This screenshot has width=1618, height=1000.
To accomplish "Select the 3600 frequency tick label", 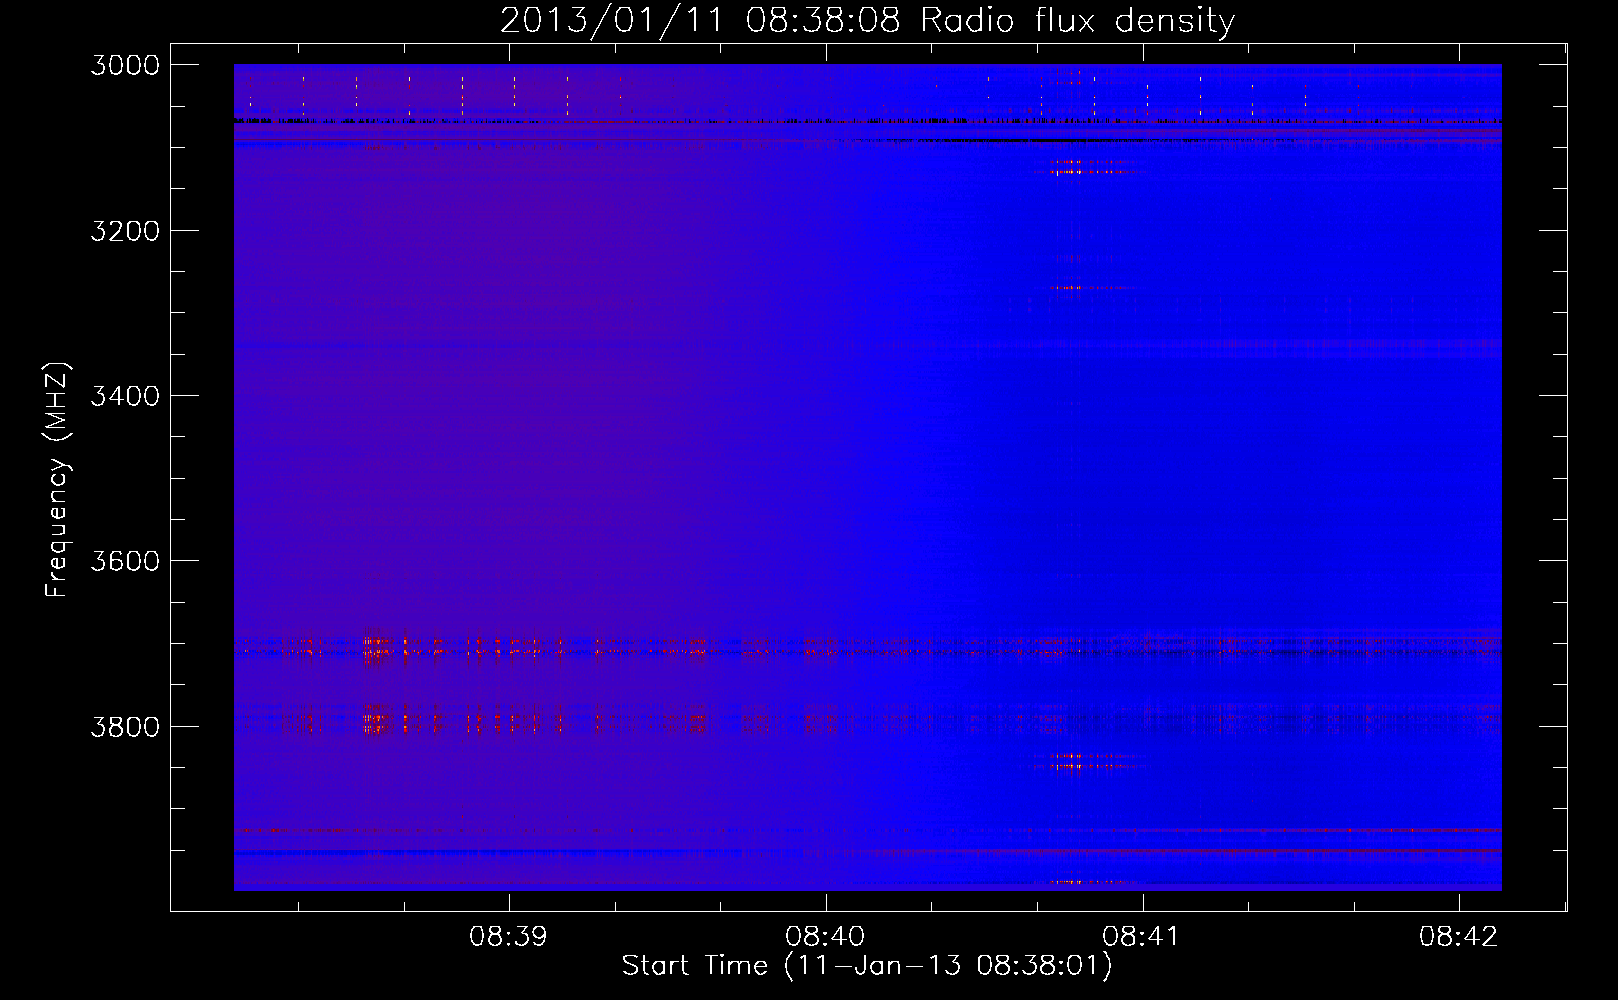I will (x=125, y=561).
